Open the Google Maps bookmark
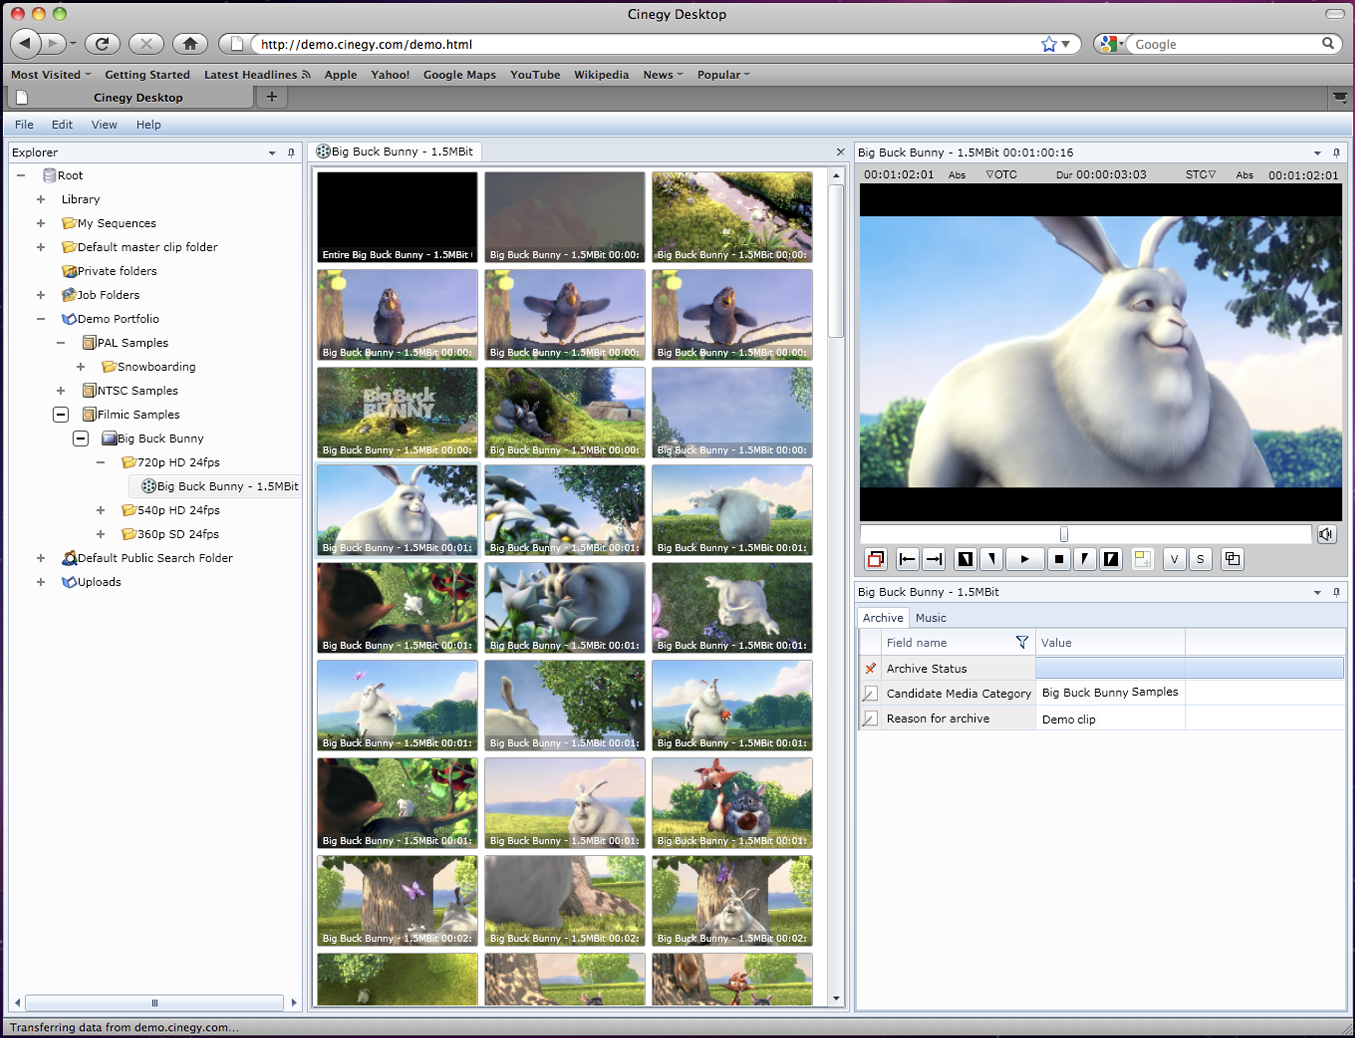This screenshot has width=1355, height=1038. tap(459, 75)
